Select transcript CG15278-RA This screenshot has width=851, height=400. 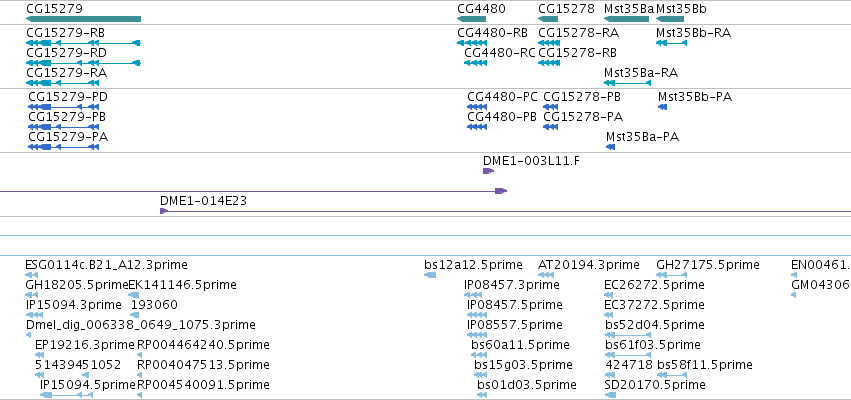coord(549,43)
